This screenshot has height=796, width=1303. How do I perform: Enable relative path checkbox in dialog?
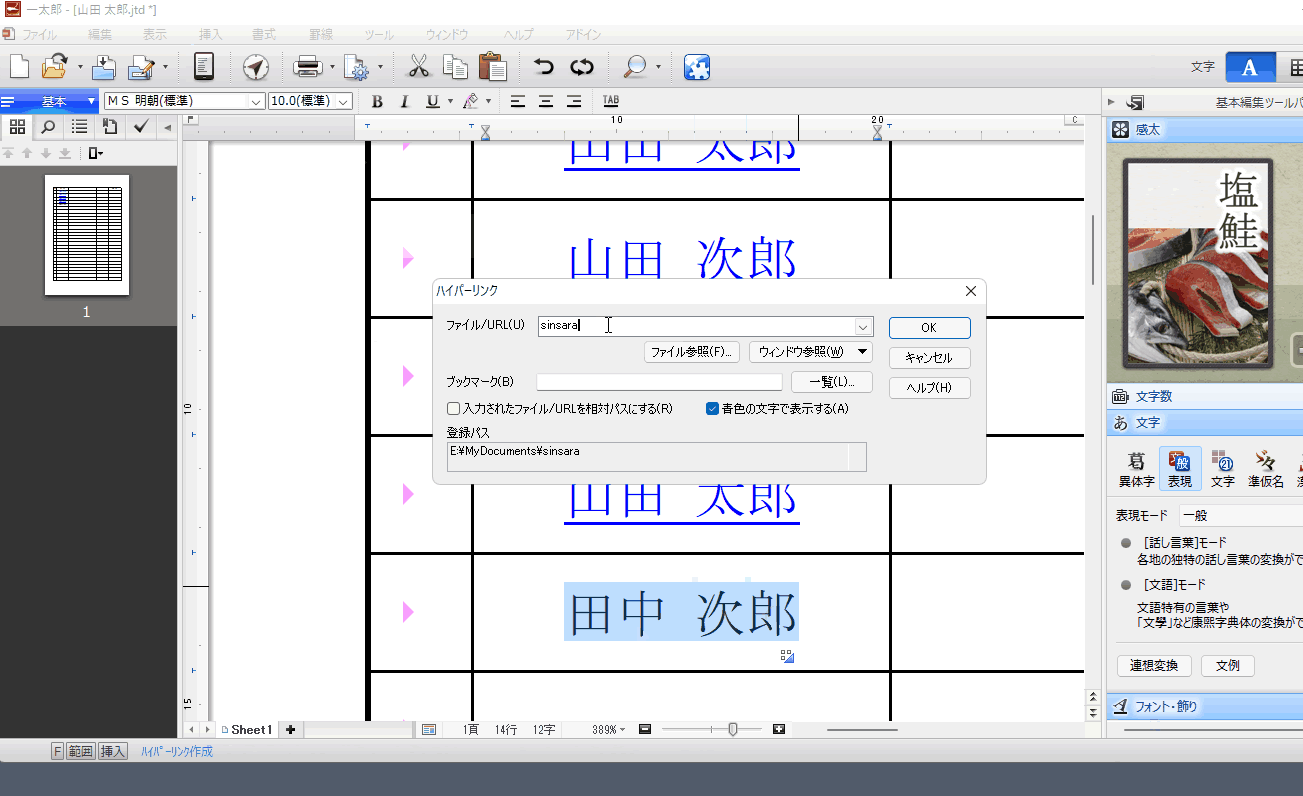[454, 409]
